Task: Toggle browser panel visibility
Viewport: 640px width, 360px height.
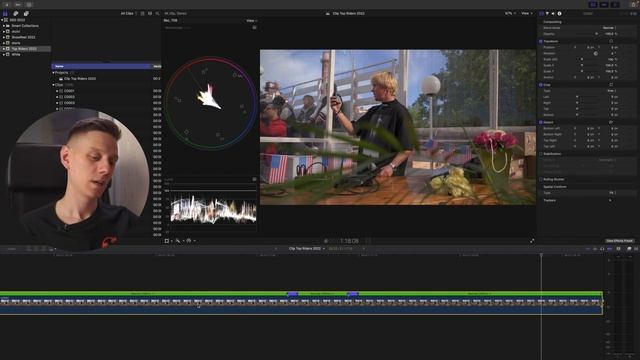Action: pos(593,4)
